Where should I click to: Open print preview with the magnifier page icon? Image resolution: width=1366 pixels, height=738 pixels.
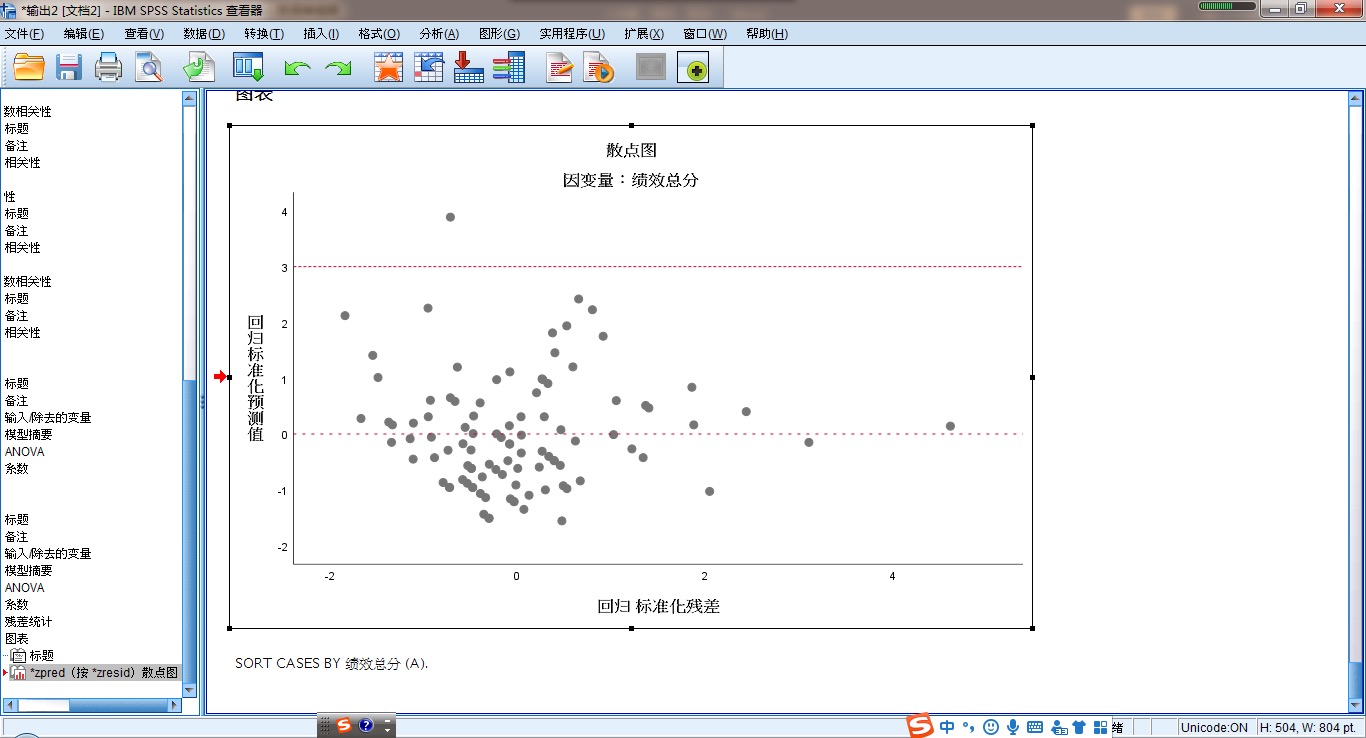[149, 67]
